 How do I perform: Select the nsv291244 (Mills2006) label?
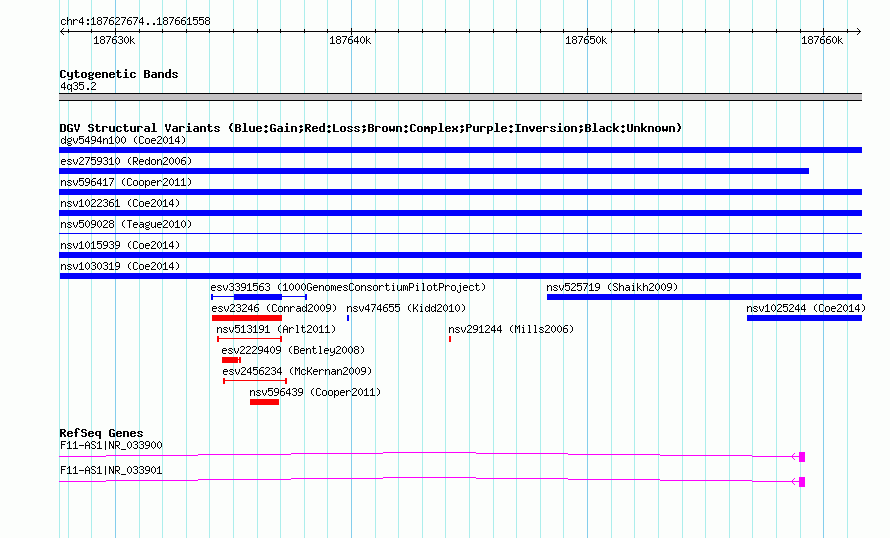(x=511, y=329)
